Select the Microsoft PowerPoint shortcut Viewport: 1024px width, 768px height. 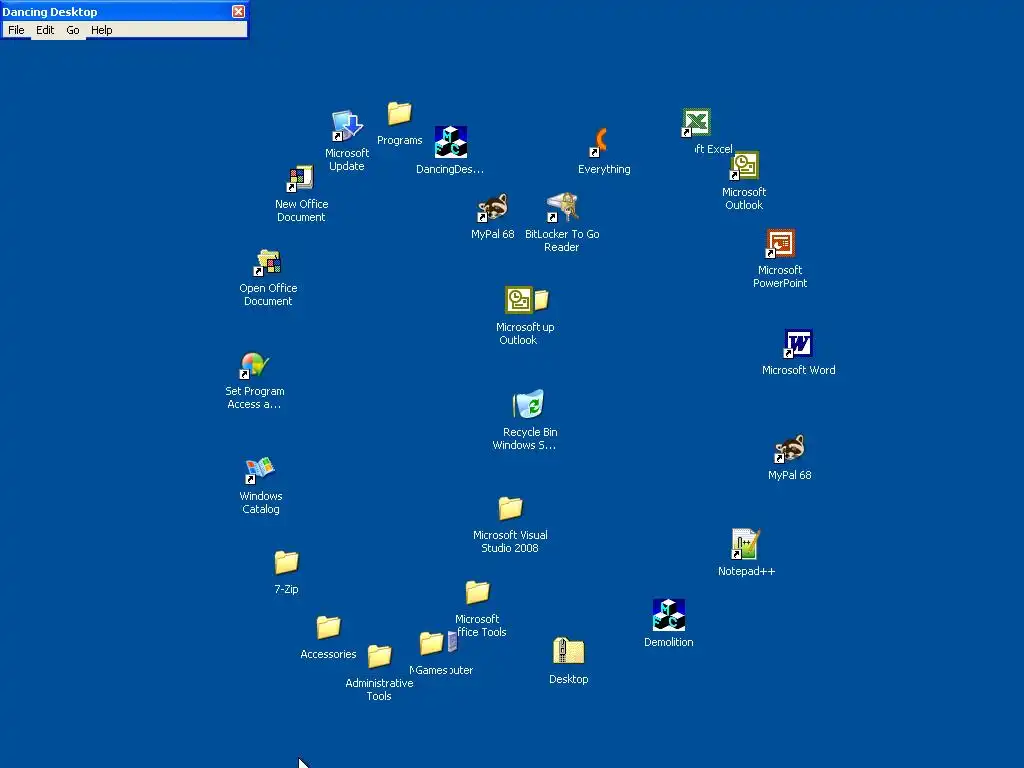pyautogui.click(x=780, y=244)
